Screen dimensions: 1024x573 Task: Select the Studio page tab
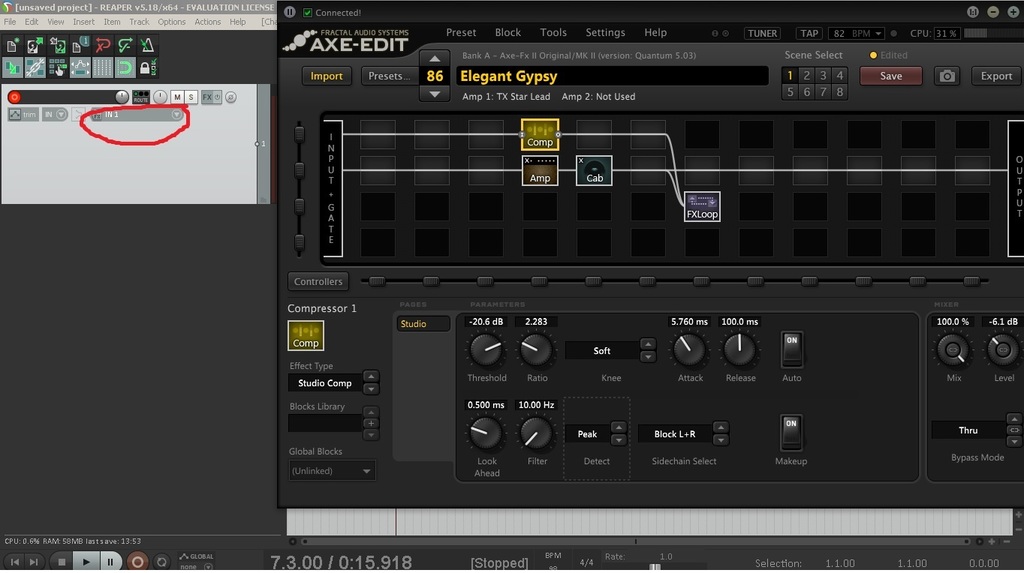(423, 324)
